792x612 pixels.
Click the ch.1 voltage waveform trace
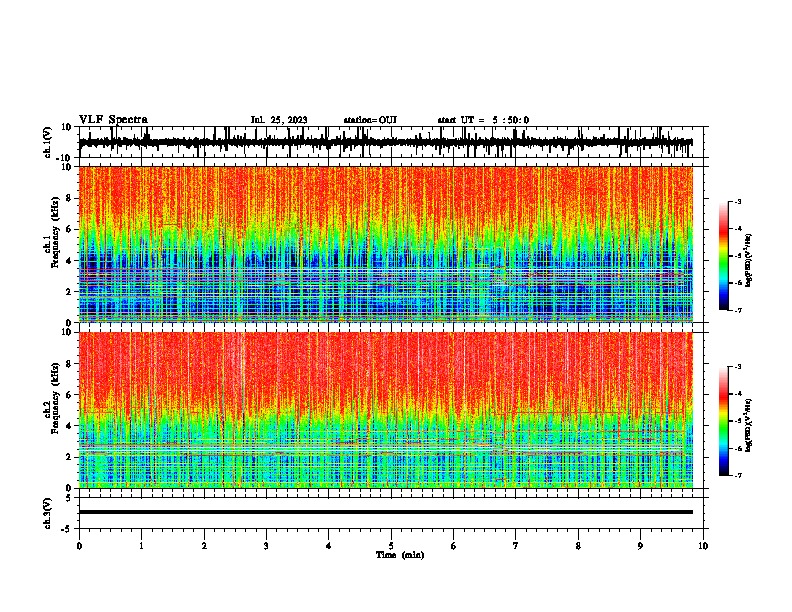coord(385,142)
